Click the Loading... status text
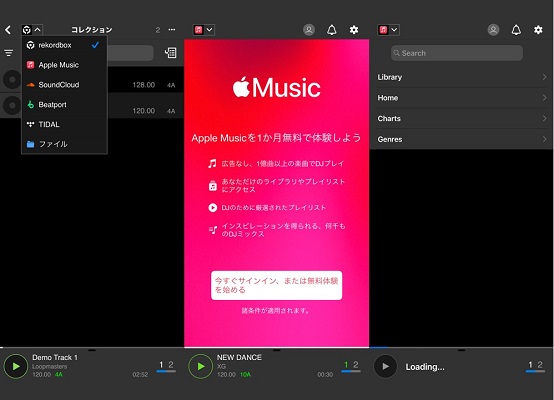554x400 pixels. 425,367
